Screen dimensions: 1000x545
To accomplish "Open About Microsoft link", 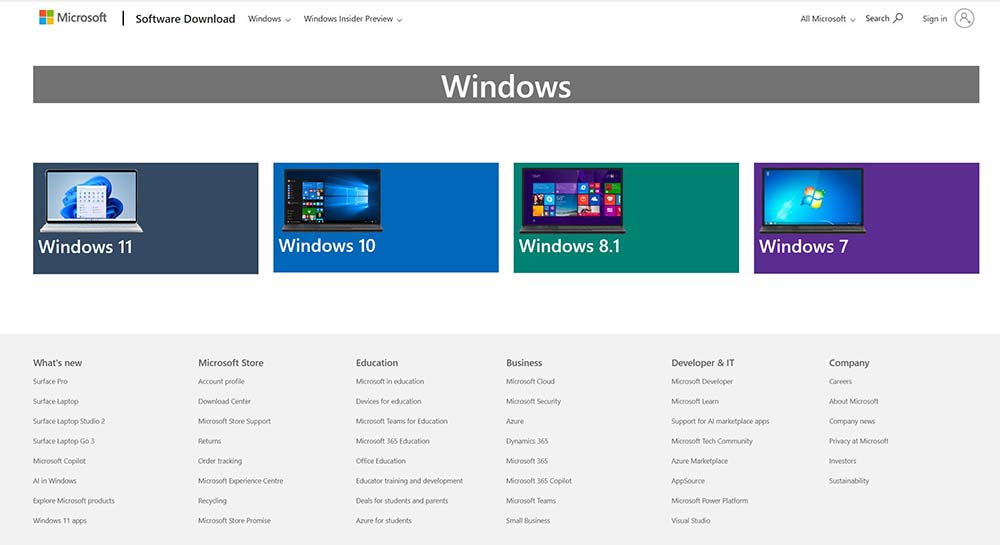I will (853, 401).
